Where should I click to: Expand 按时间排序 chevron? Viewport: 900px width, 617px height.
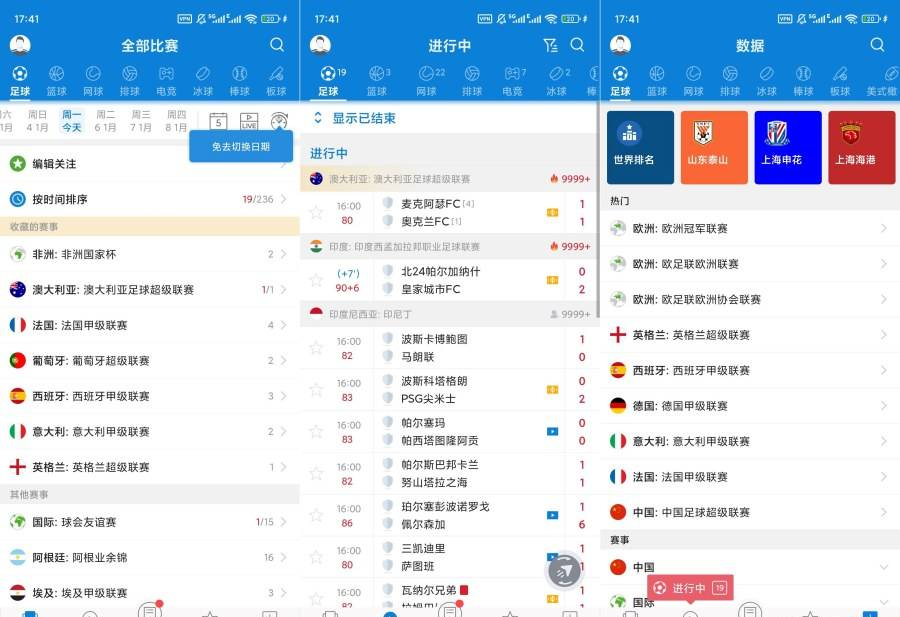284,199
